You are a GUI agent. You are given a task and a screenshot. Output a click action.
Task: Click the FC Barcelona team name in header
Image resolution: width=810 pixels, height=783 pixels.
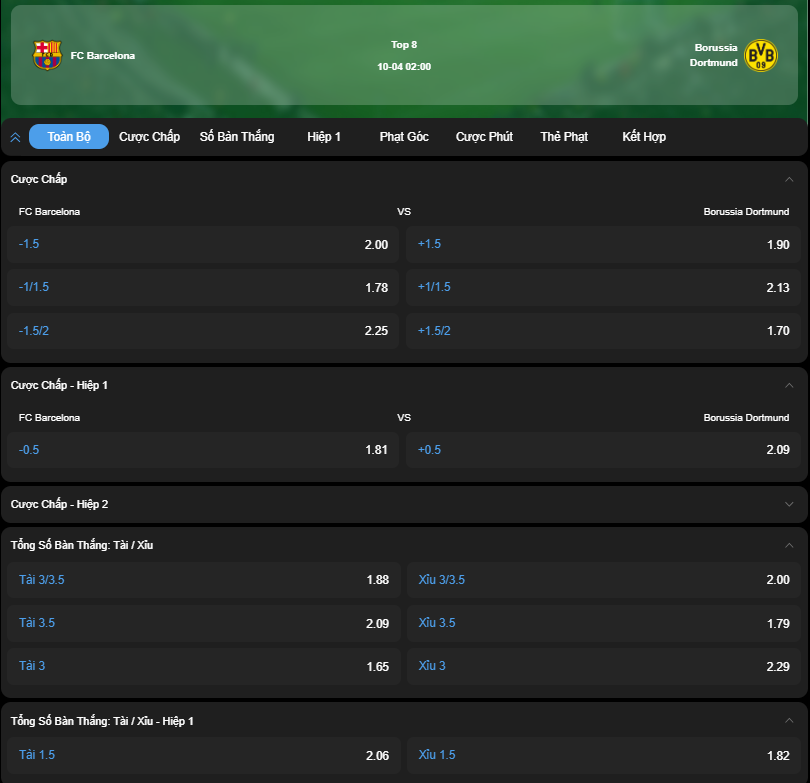click(x=103, y=55)
